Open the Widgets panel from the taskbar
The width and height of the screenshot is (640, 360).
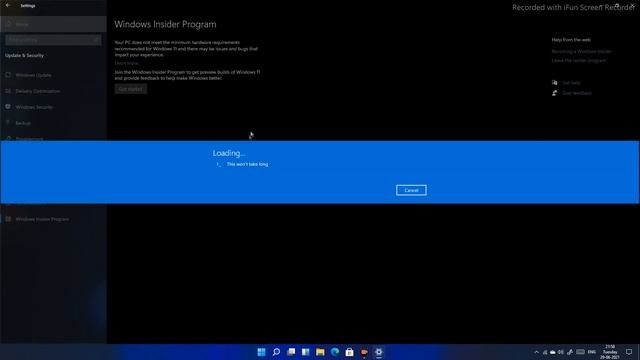pyautogui.click(x=306, y=352)
